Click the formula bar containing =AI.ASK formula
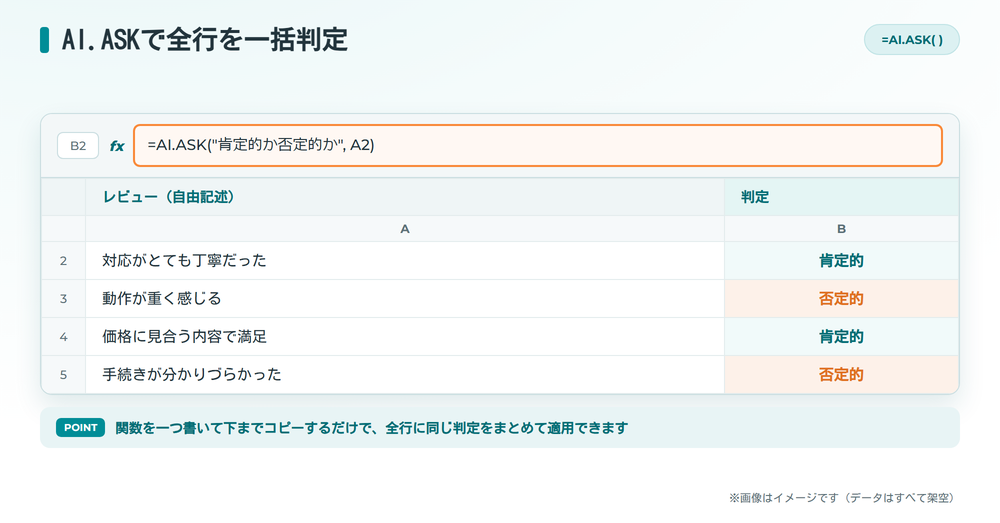The height and width of the screenshot is (523, 1000). [x=538, y=145]
